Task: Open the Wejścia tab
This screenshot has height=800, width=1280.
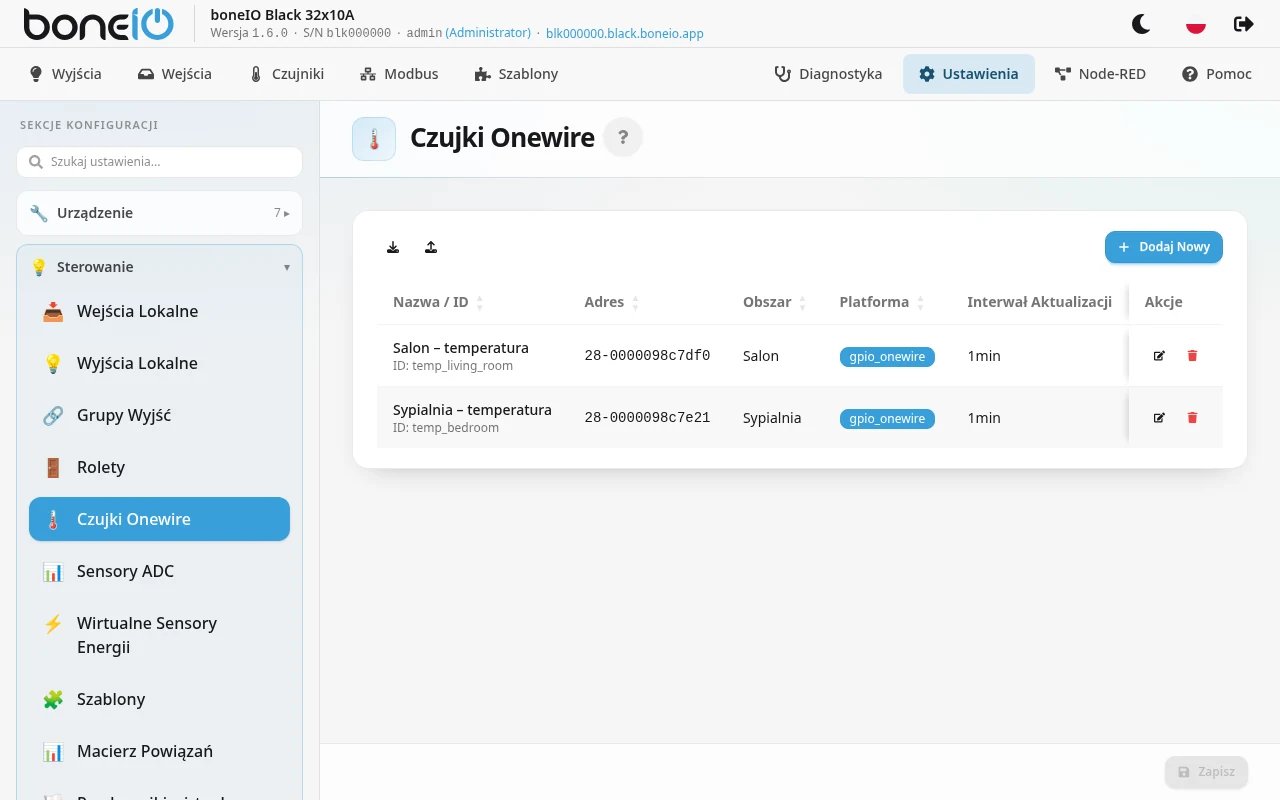Action: click(175, 74)
